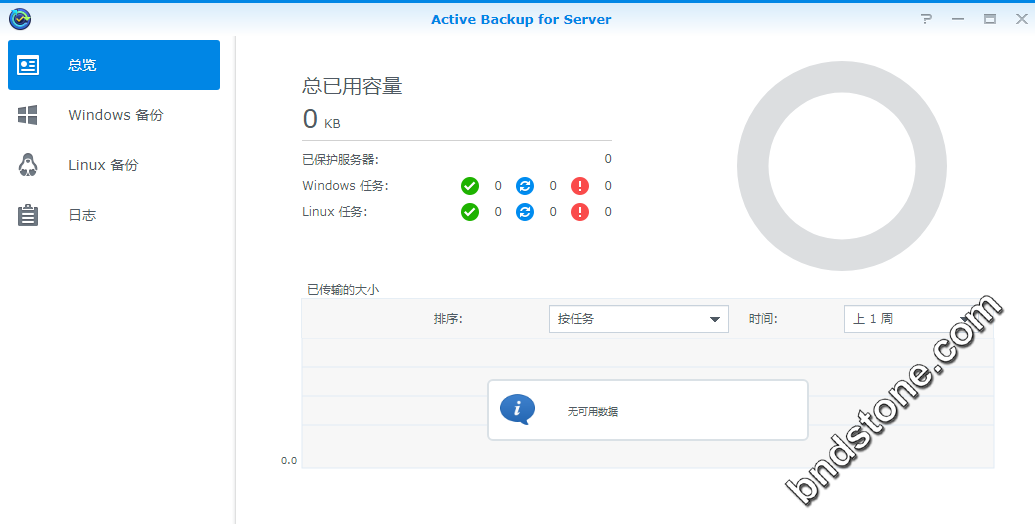Minimize the Active Backup window

click(x=958, y=19)
